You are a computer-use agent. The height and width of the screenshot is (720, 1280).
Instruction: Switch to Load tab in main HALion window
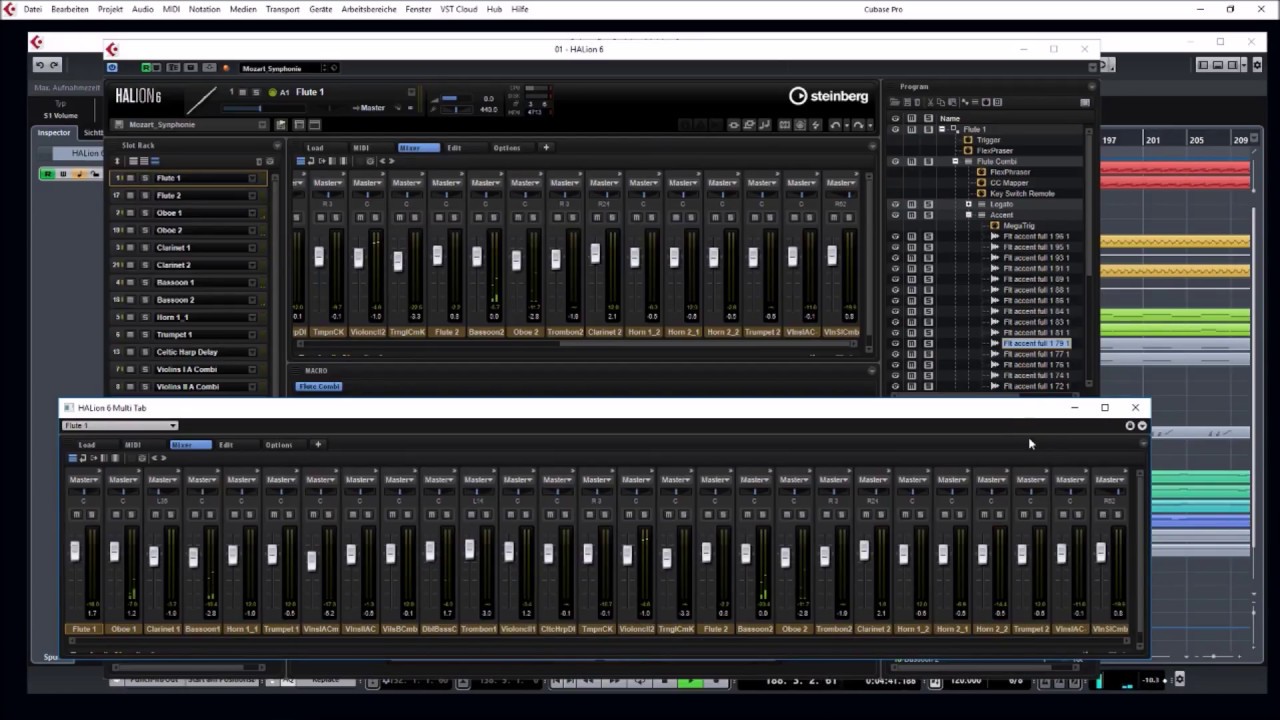315,148
